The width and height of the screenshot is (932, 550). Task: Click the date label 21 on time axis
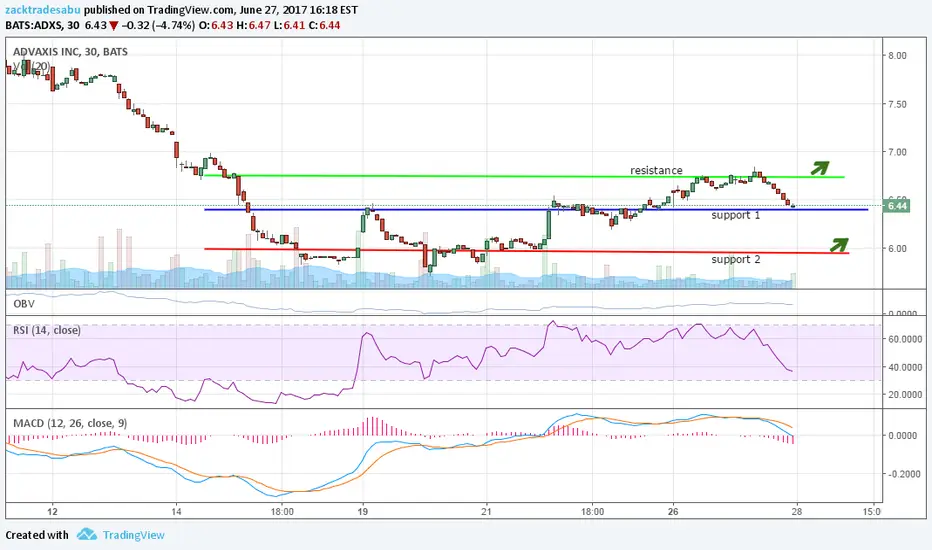(x=487, y=511)
